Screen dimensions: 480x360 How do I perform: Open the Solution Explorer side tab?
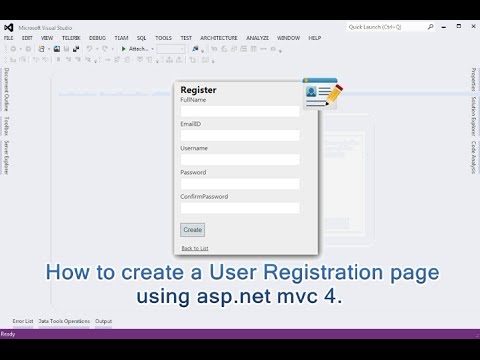(473, 116)
